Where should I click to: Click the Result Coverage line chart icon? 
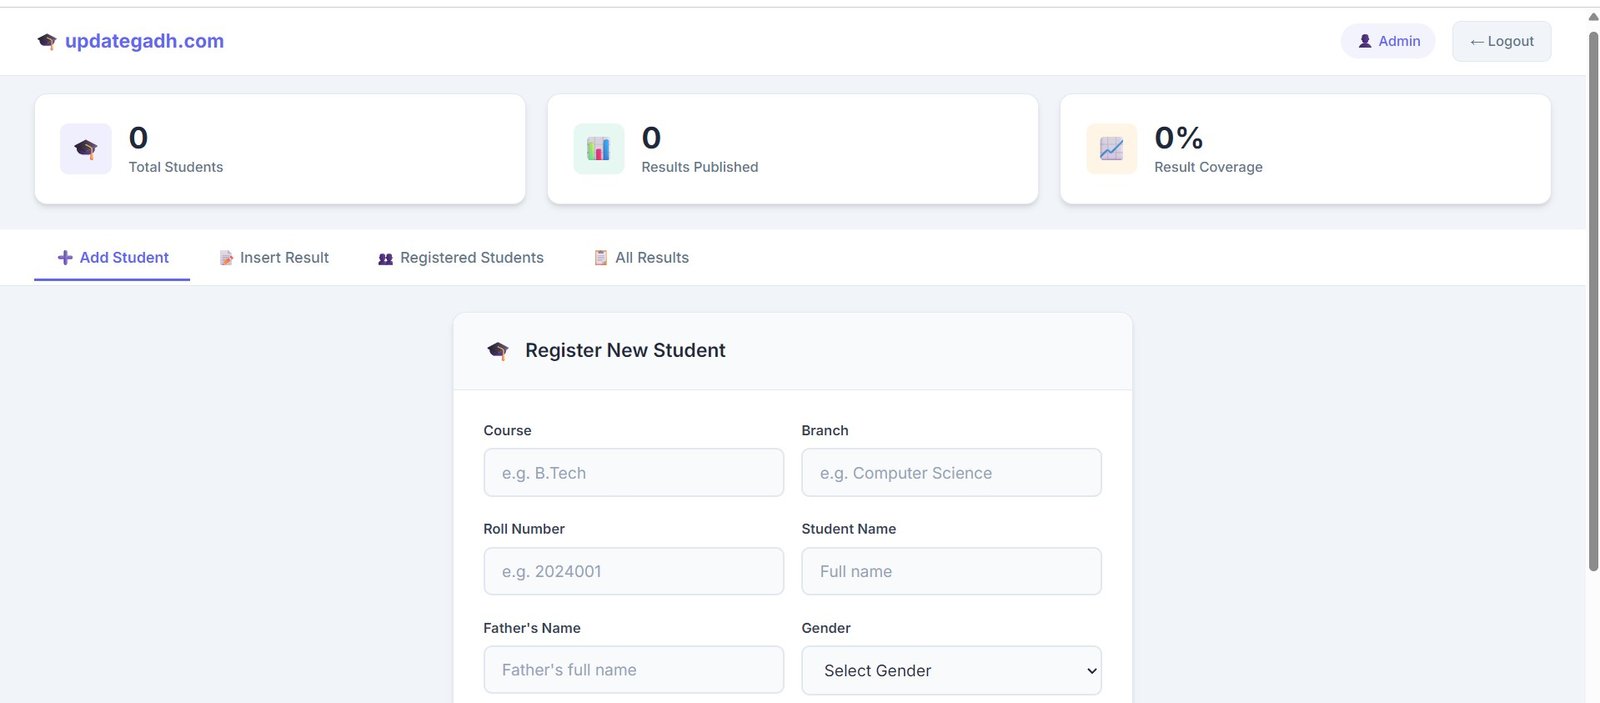coord(1112,149)
